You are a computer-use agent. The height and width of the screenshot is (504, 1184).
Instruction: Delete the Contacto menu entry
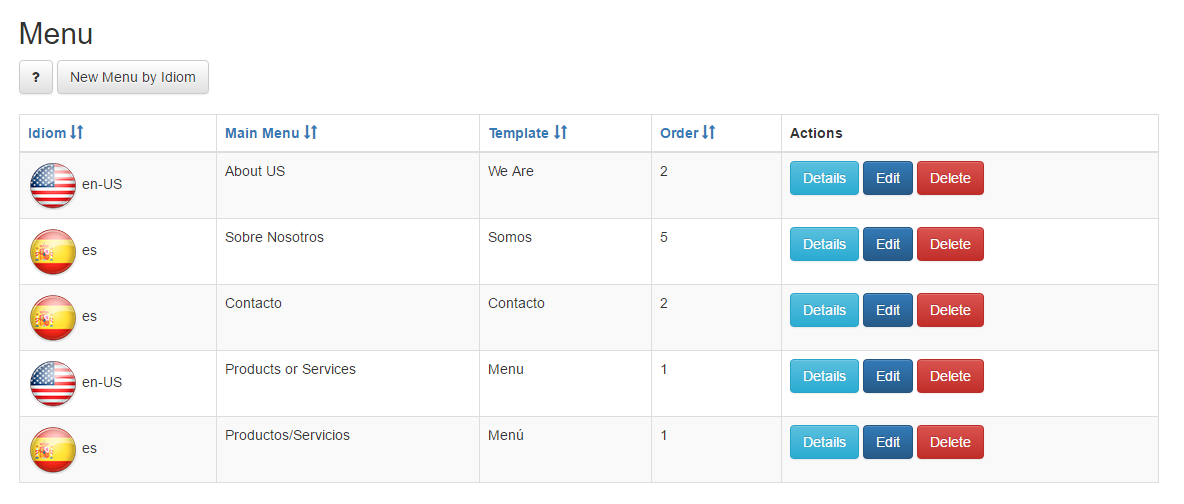click(950, 310)
